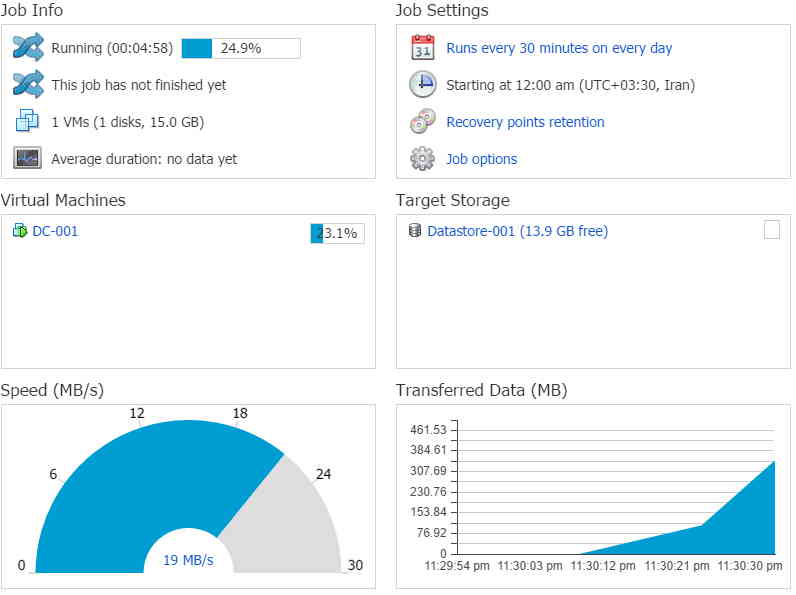Click the 24.9% job progress bar
The image size is (796, 595).
241,48
